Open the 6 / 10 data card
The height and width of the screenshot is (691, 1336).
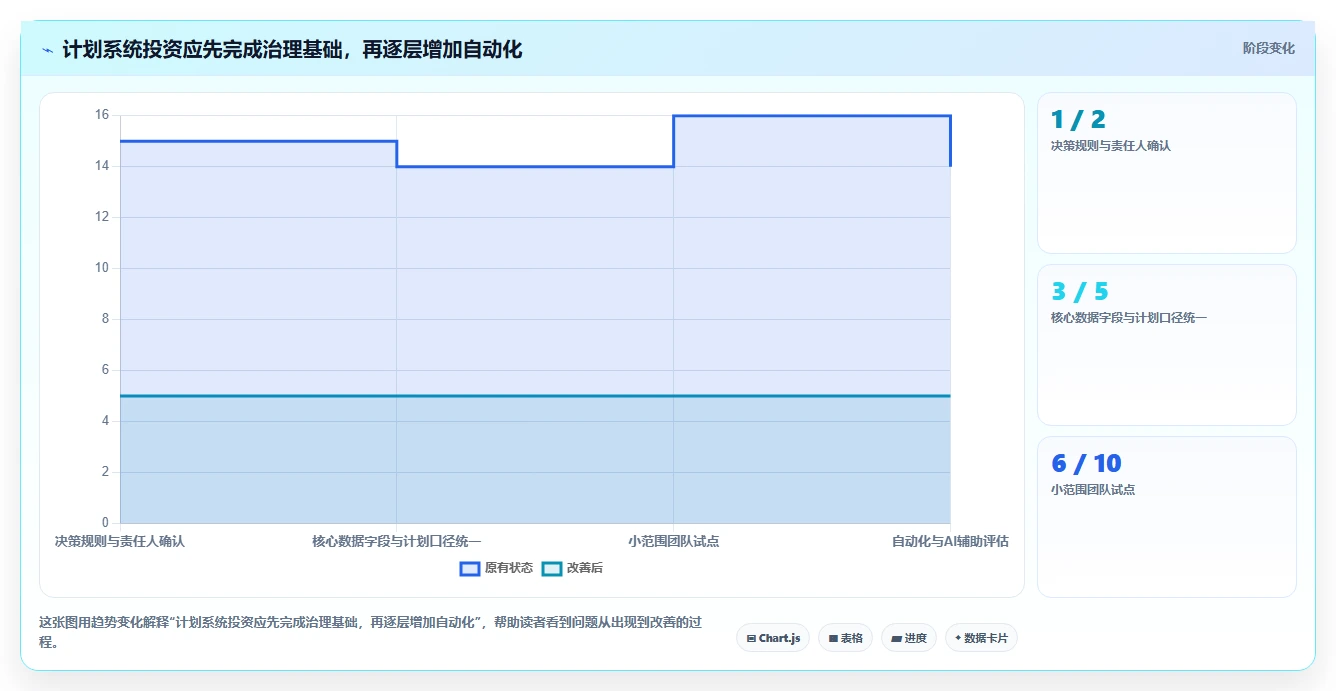point(1167,517)
